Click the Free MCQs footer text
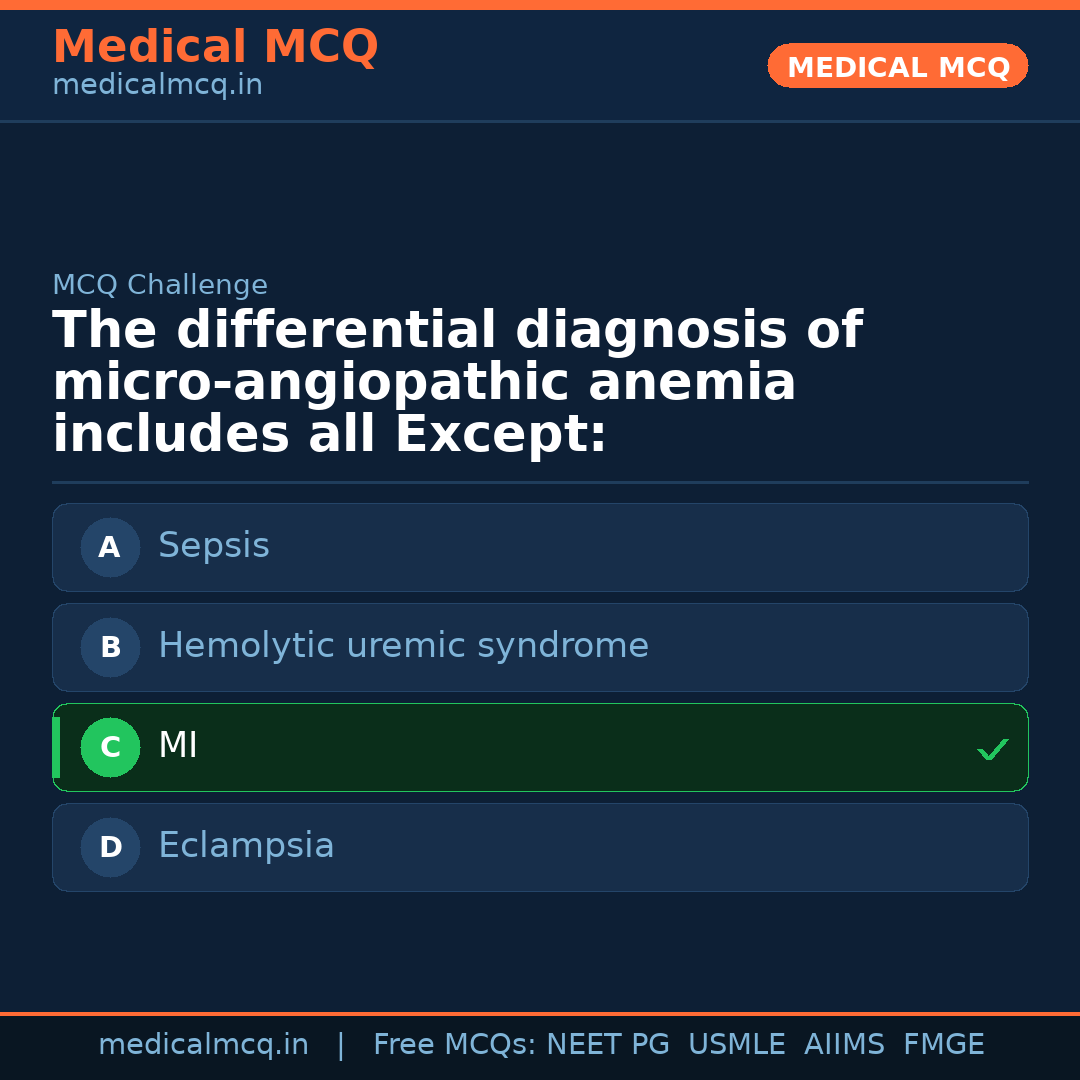The width and height of the screenshot is (1080, 1080). point(453,1045)
